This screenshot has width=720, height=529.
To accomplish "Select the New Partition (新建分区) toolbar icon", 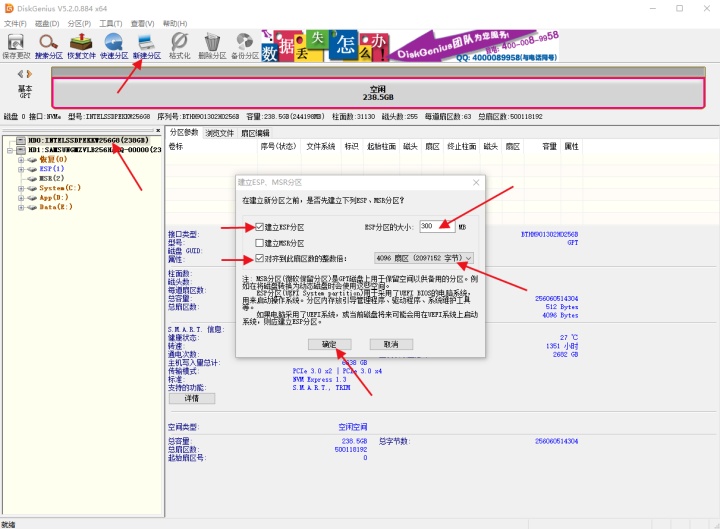I will [x=147, y=46].
